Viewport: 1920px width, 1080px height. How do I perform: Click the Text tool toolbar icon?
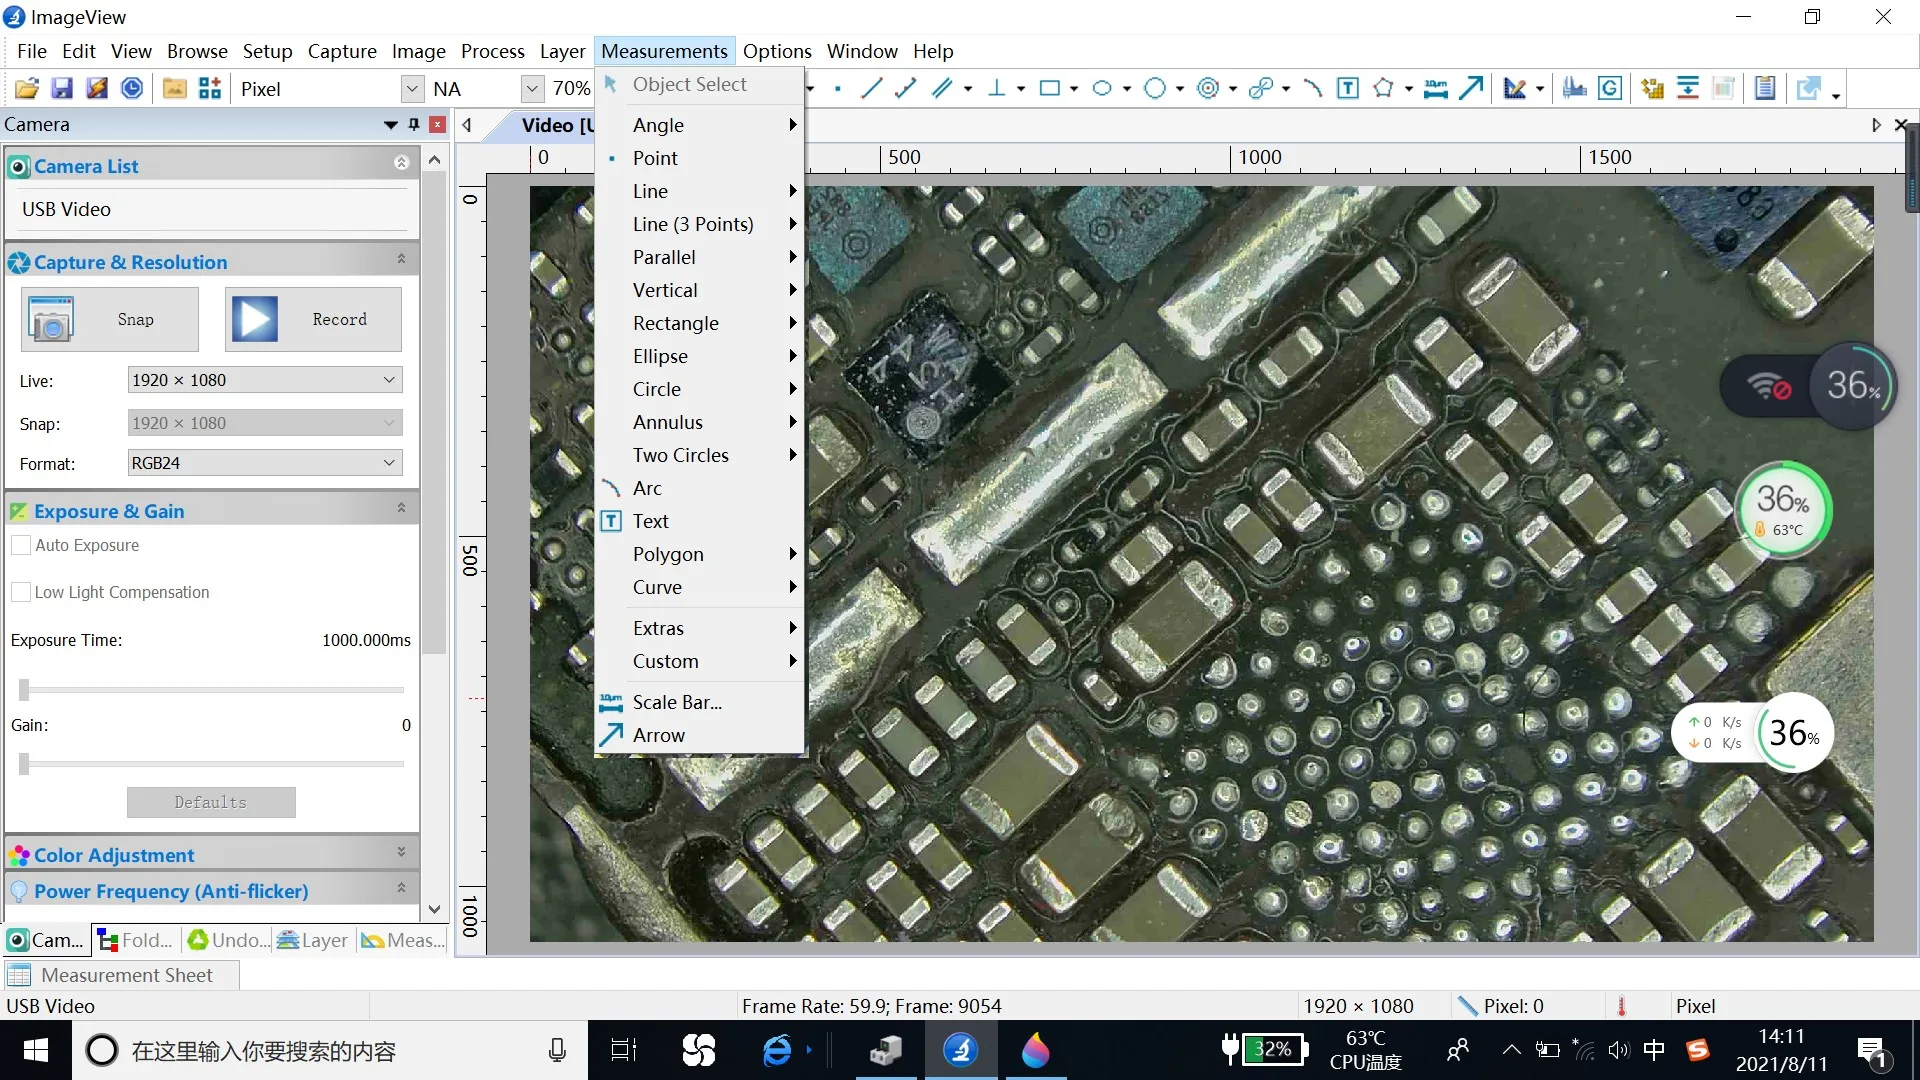pyautogui.click(x=1348, y=89)
